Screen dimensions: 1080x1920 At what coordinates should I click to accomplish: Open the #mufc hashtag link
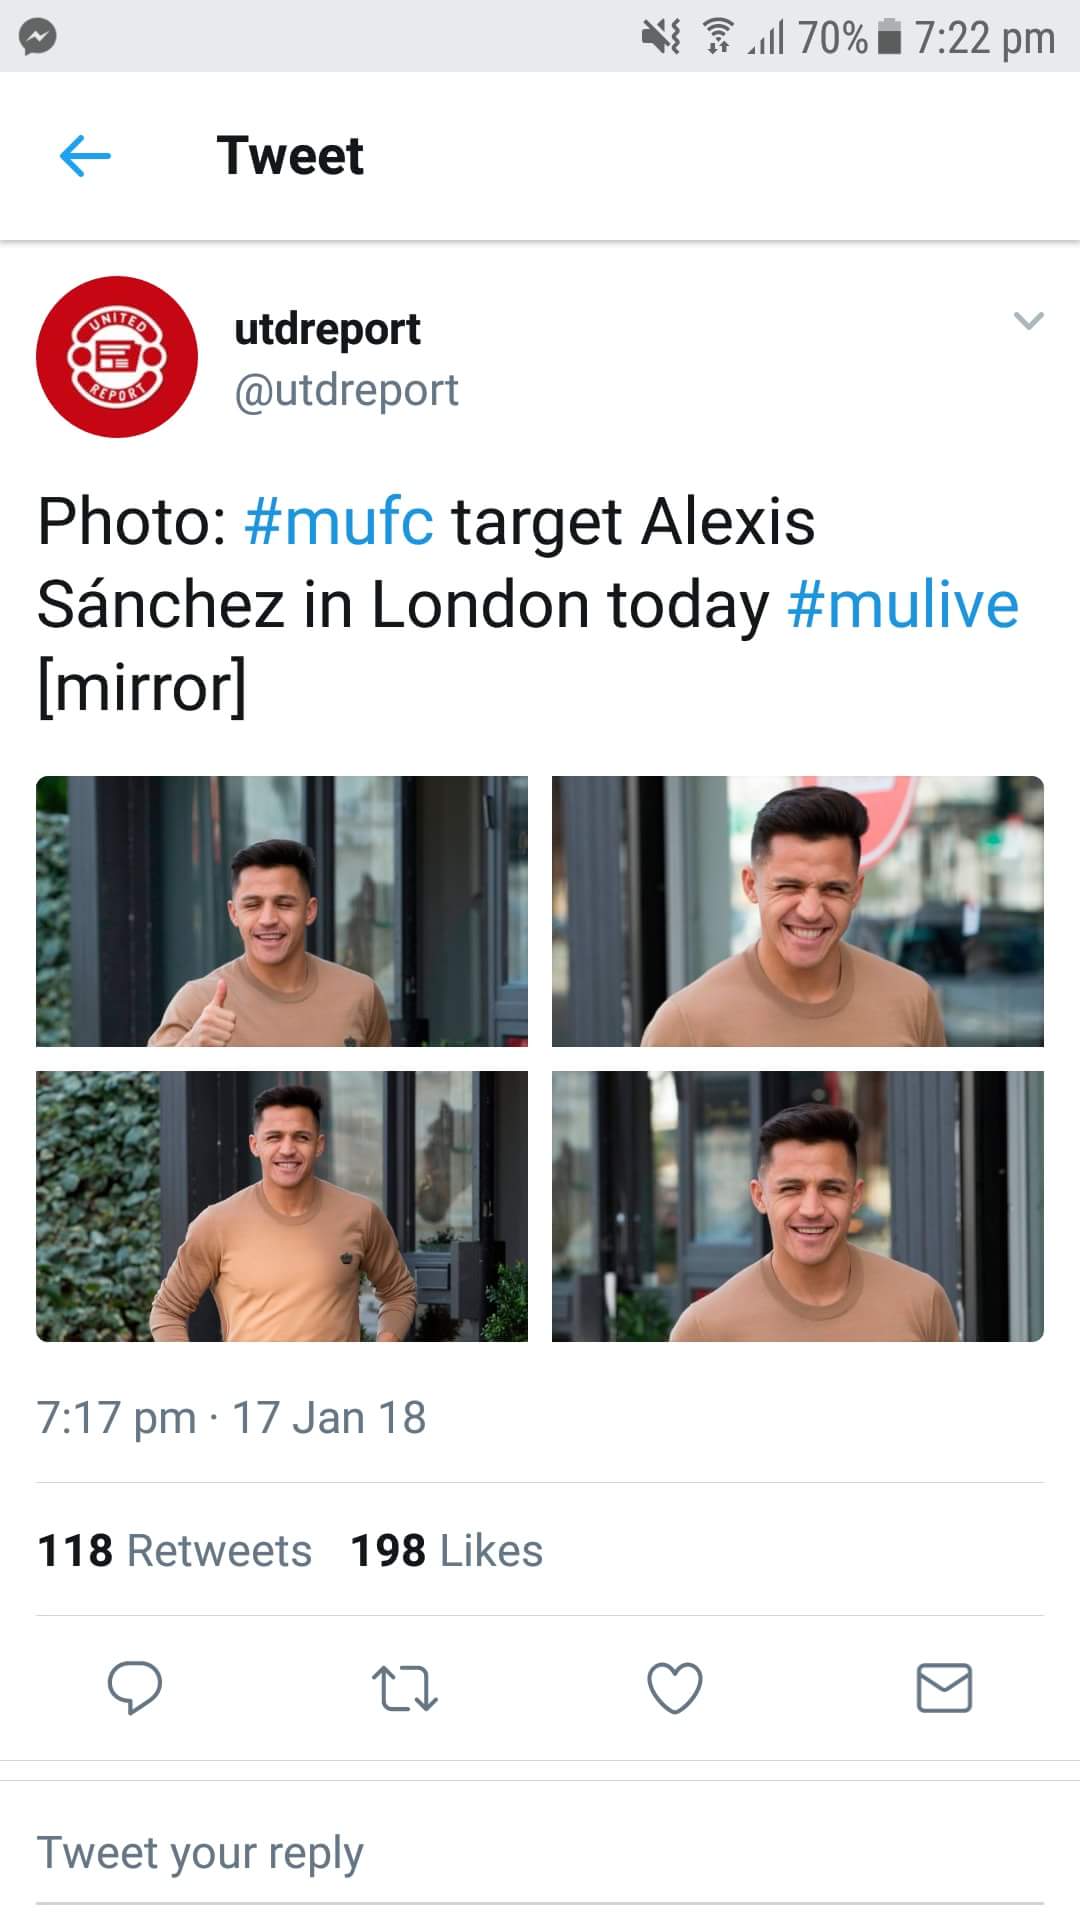339,522
